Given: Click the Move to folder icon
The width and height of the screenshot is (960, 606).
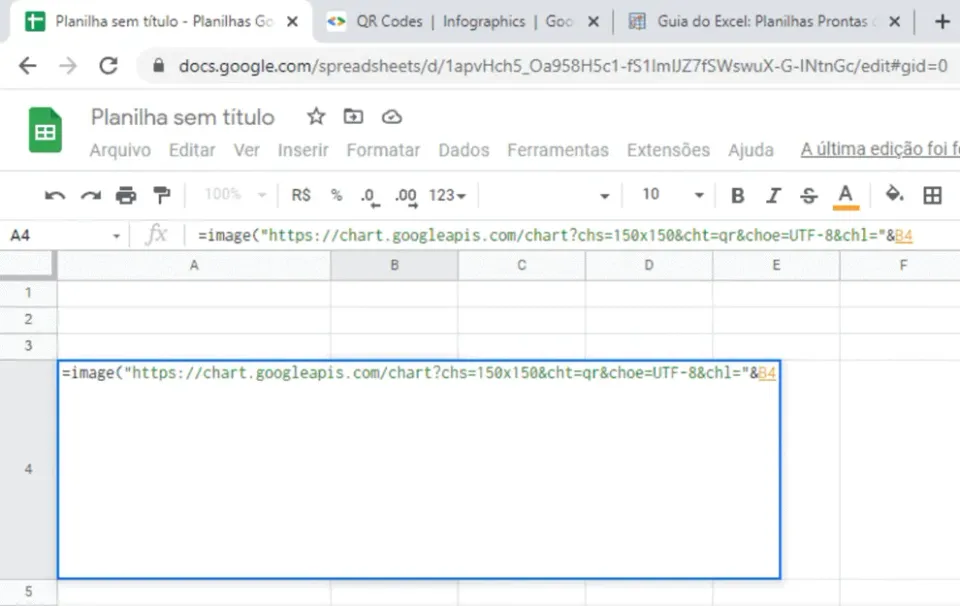Looking at the screenshot, I should coord(353,116).
